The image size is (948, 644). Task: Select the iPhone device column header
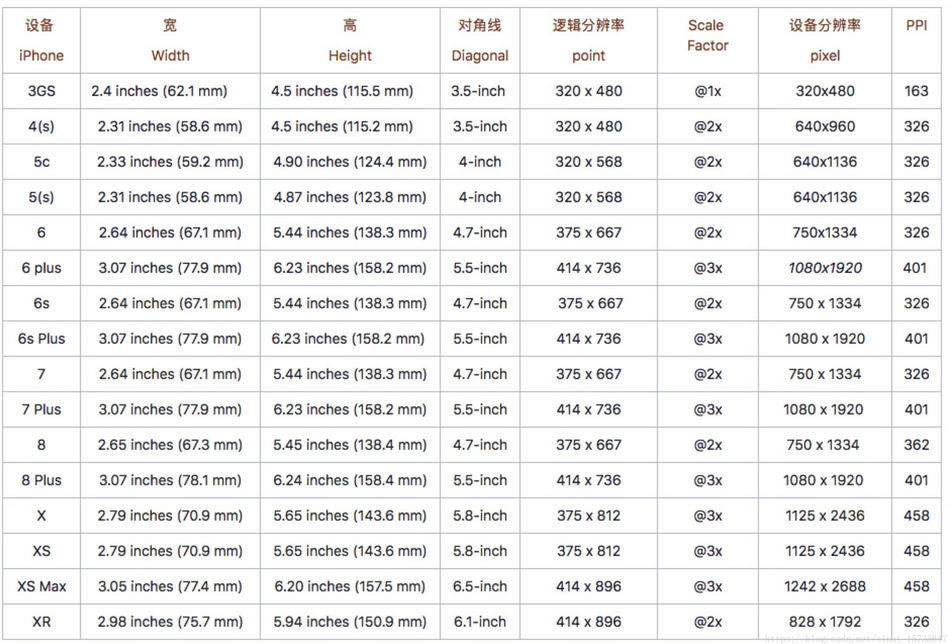[41, 41]
